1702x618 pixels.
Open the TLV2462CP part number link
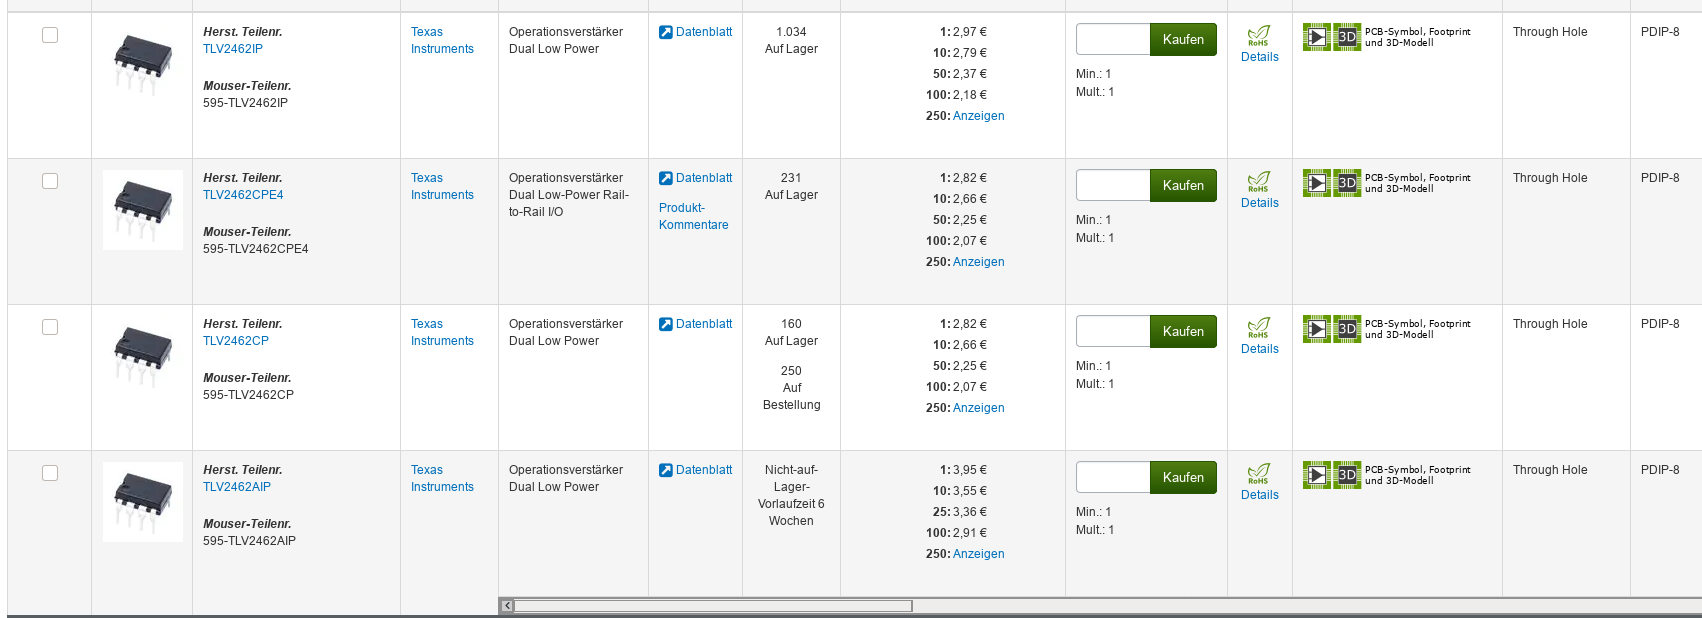coord(236,341)
